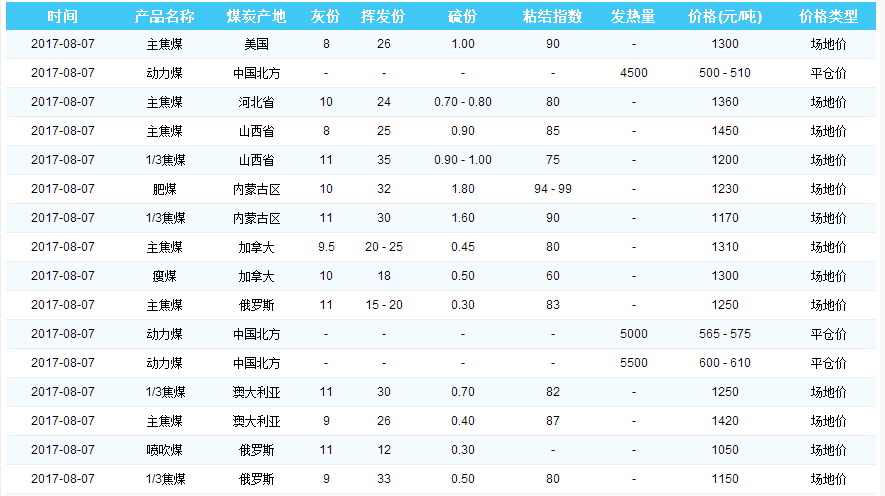885x496 pixels.
Task: Click the 1450 price cell
Action: pyautogui.click(x=725, y=131)
